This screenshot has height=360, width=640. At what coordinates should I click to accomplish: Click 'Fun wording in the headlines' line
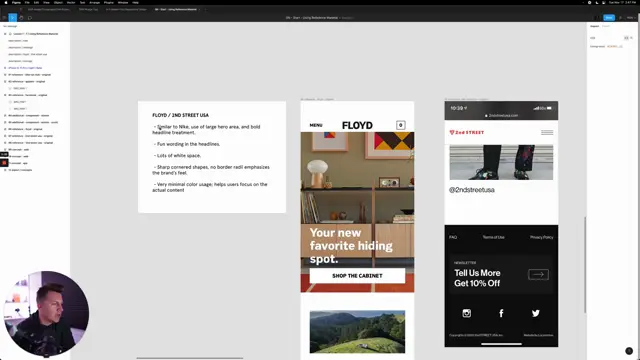187,144
